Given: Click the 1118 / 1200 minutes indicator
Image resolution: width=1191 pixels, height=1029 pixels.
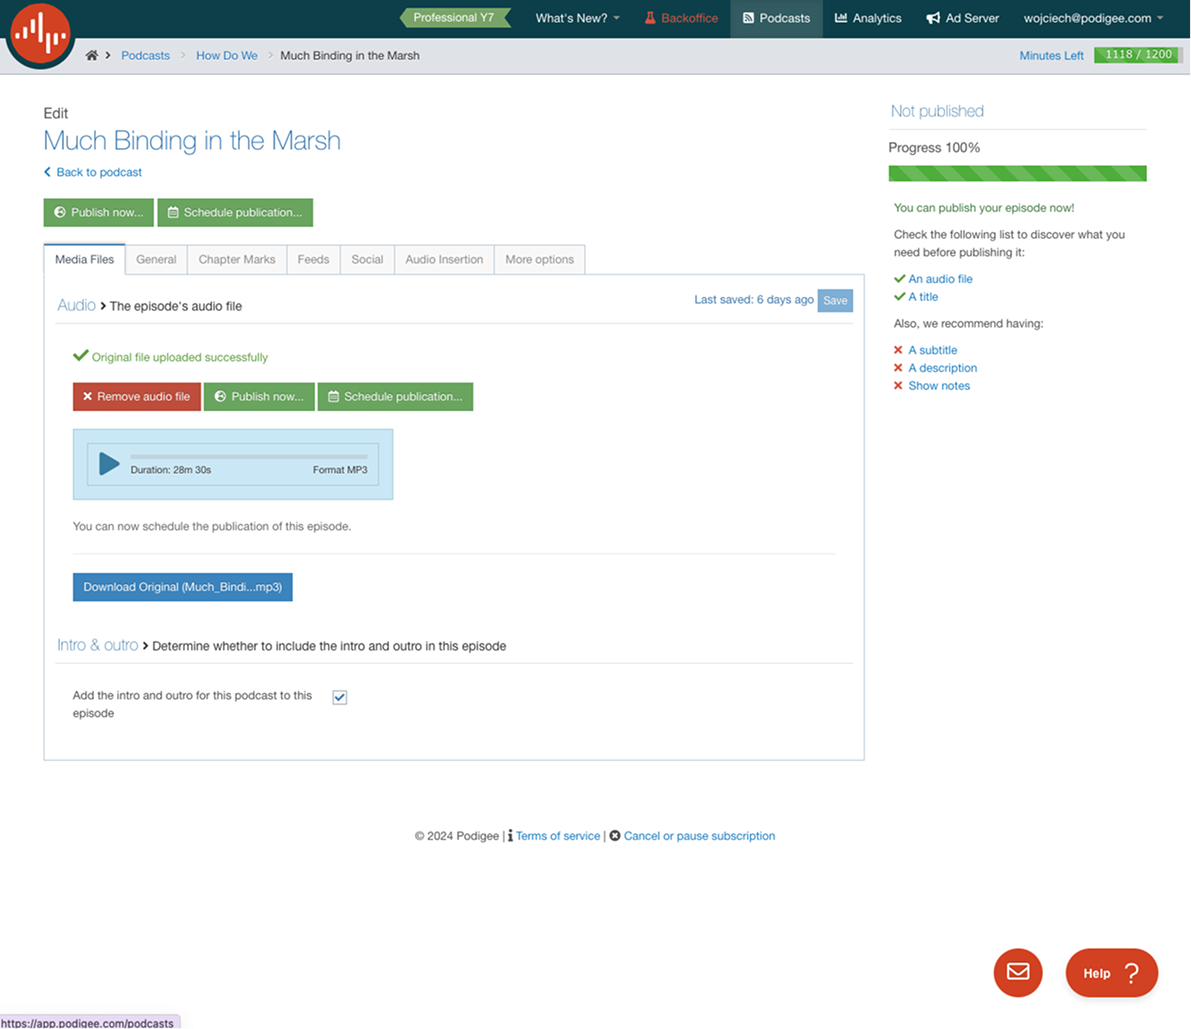Looking at the screenshot, I should coord(1138,55).
